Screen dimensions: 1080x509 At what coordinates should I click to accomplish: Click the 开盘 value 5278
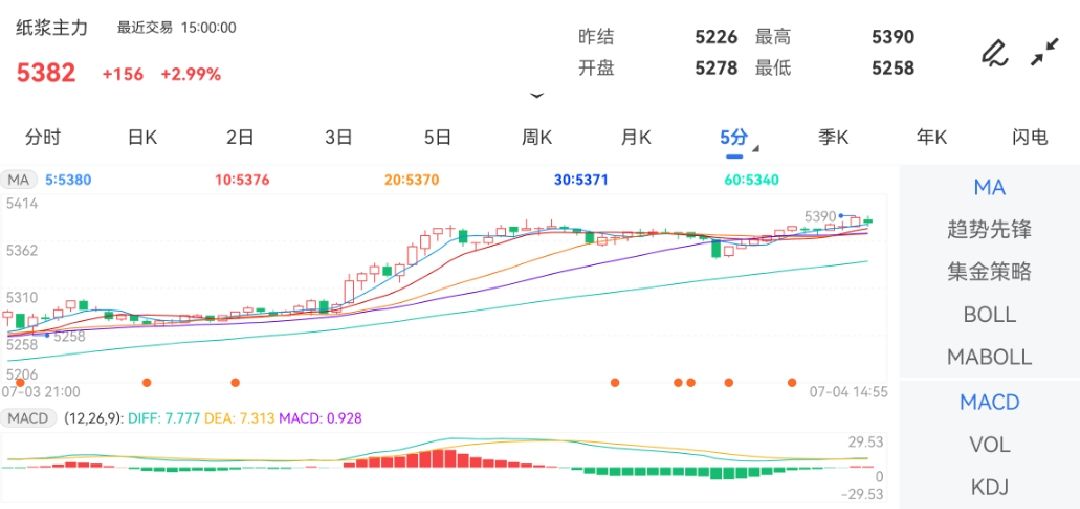[716, 68]
